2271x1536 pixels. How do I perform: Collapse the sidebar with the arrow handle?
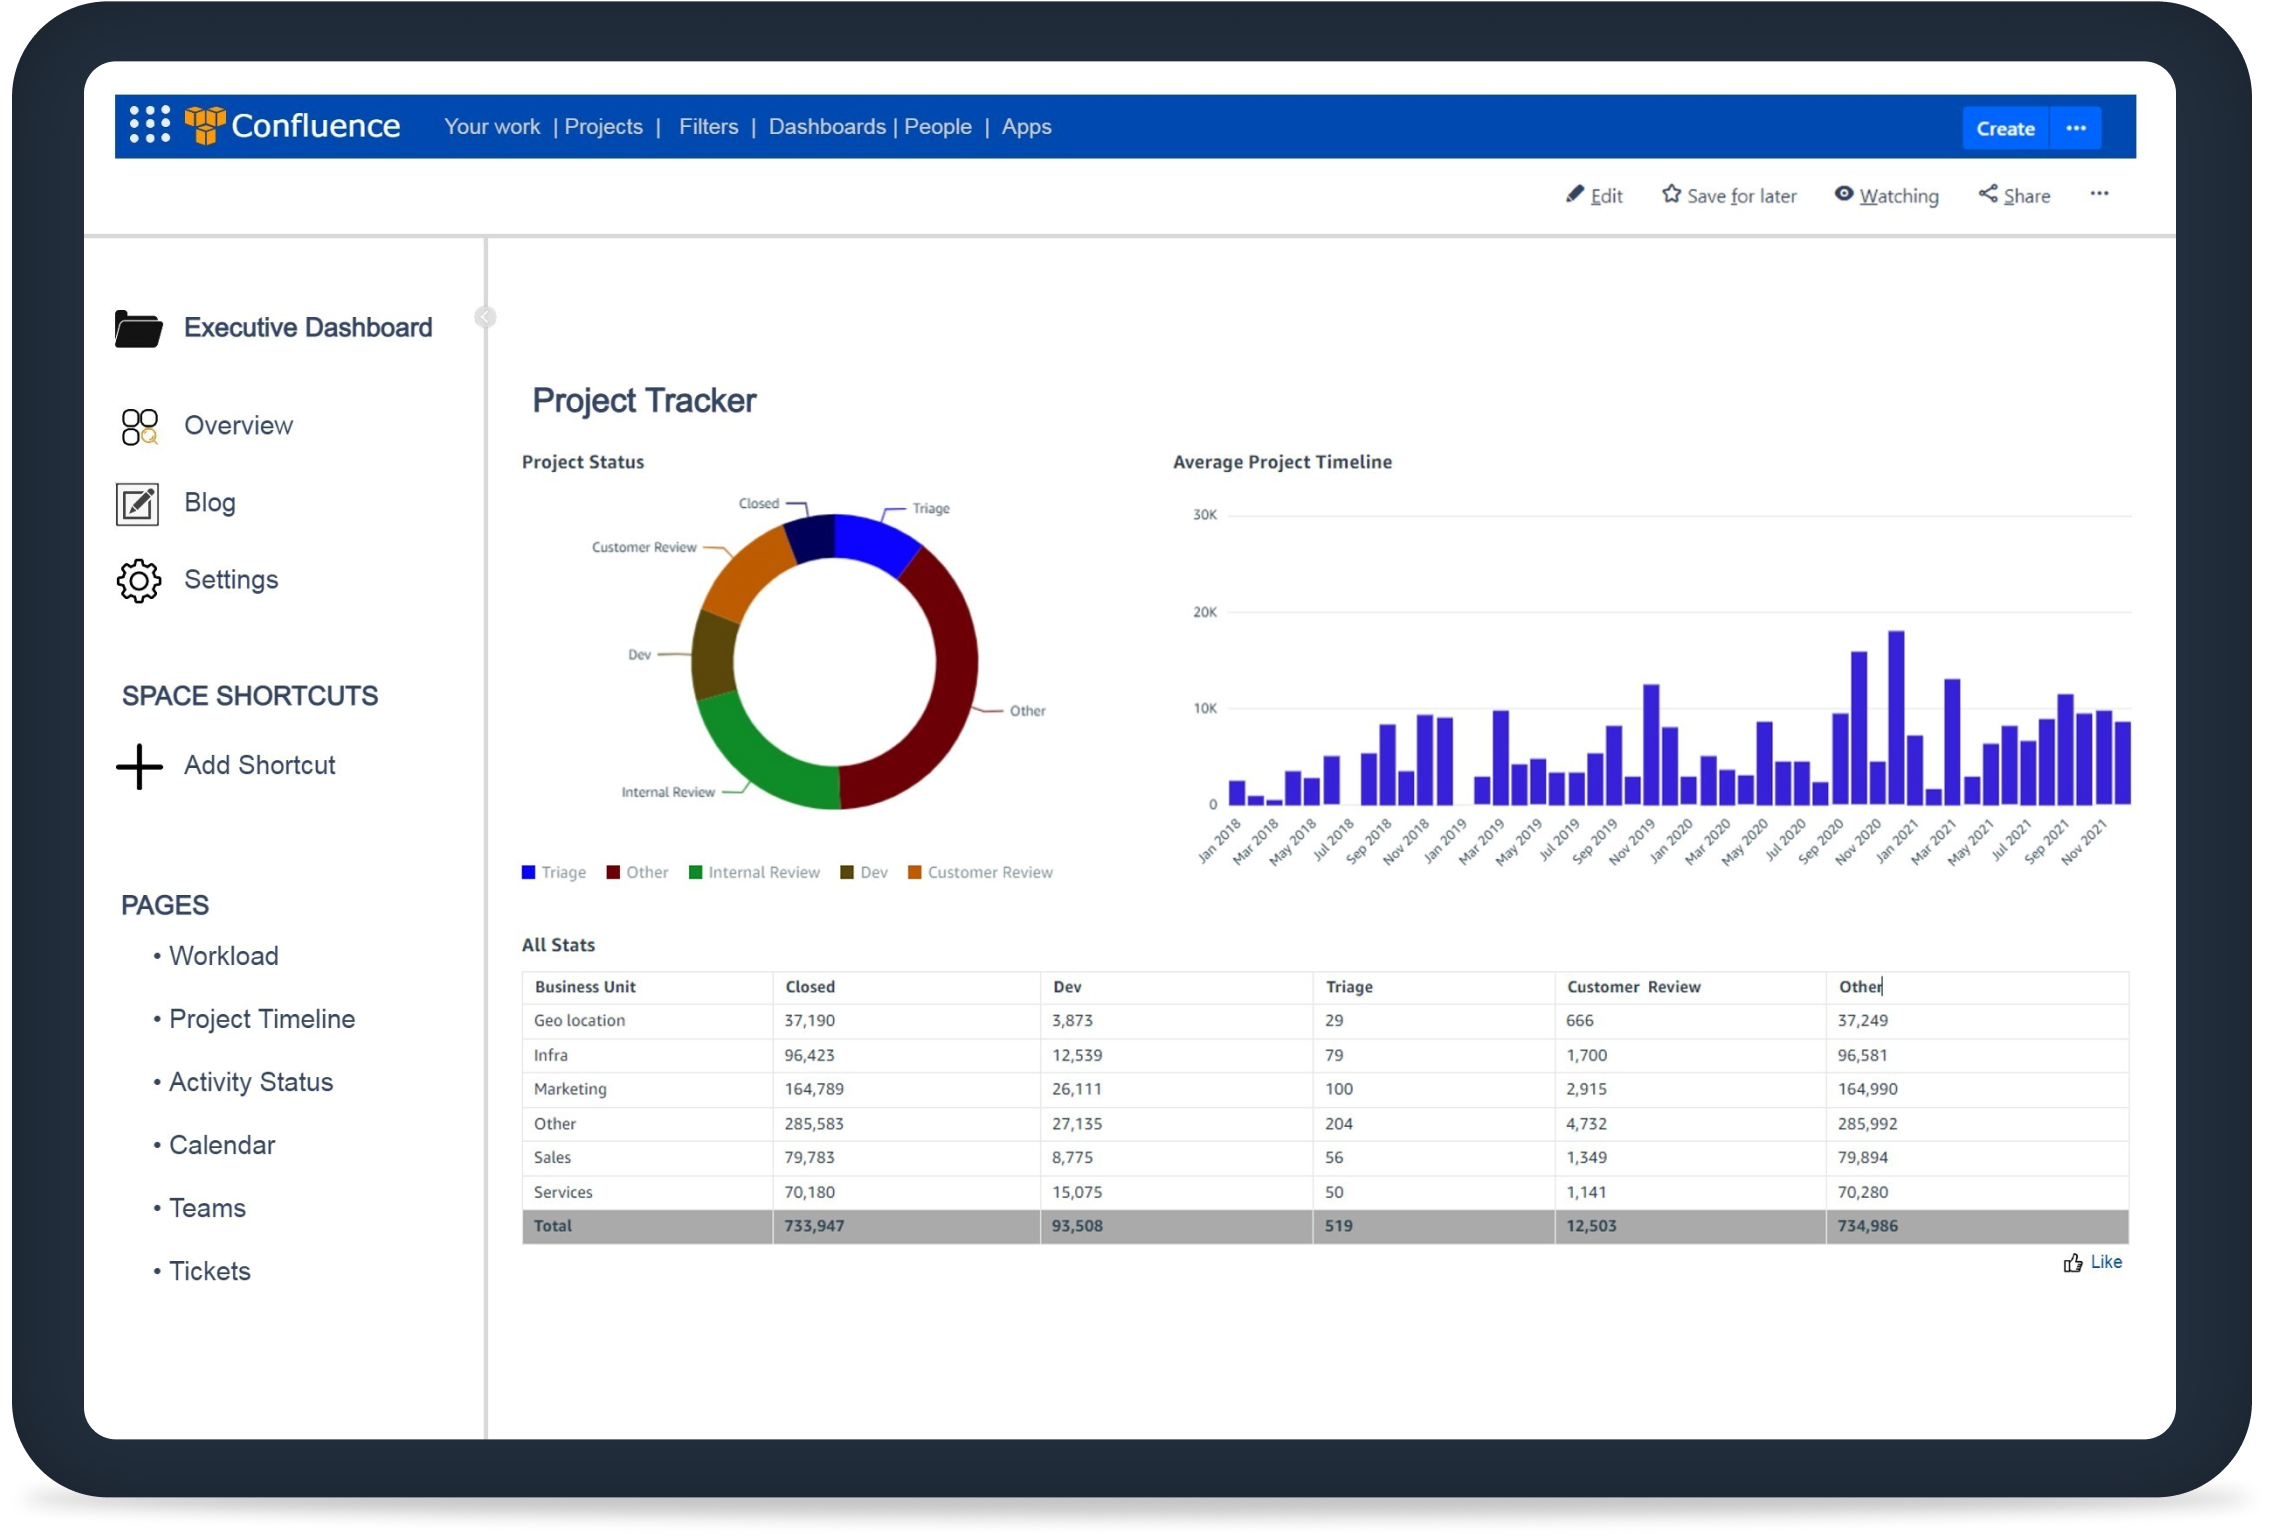[485, 317]
